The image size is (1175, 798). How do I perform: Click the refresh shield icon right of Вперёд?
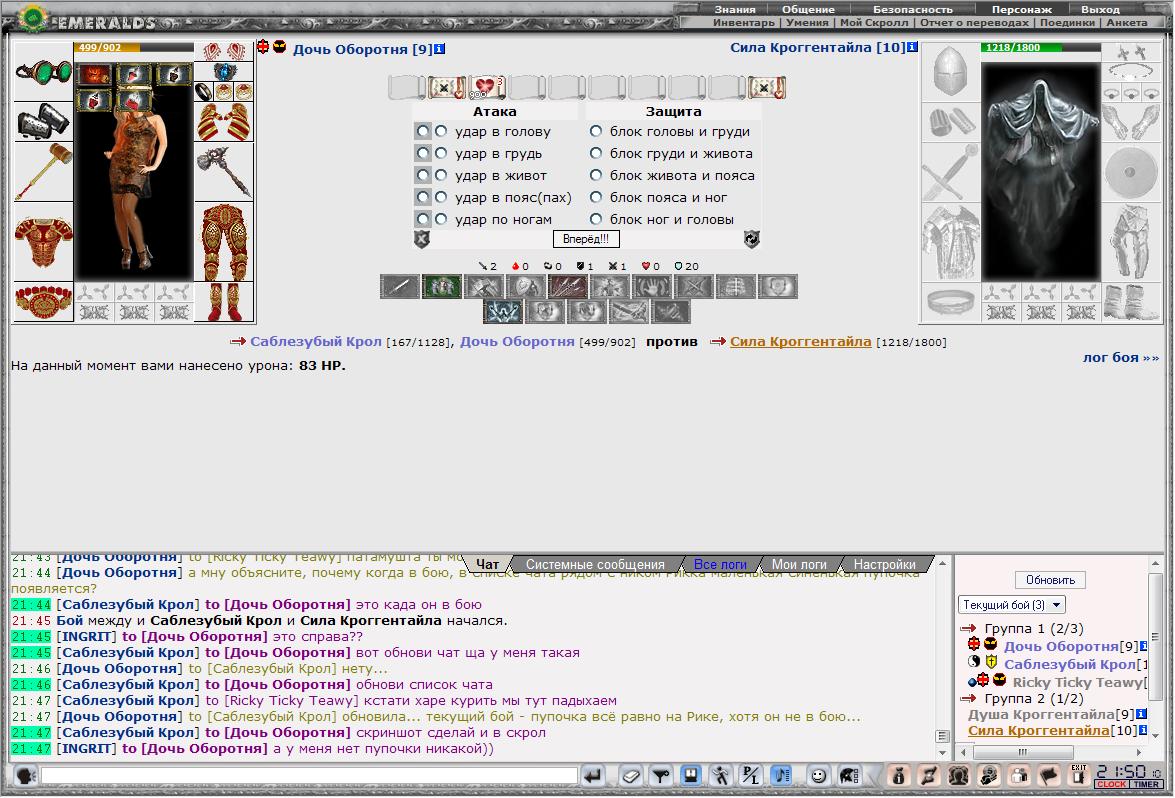point(752,239)
